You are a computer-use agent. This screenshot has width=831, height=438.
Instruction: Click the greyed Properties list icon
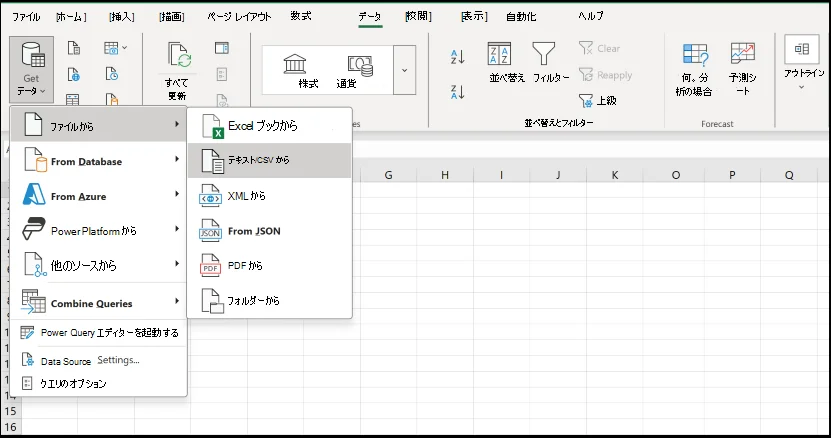pos(222,74)
